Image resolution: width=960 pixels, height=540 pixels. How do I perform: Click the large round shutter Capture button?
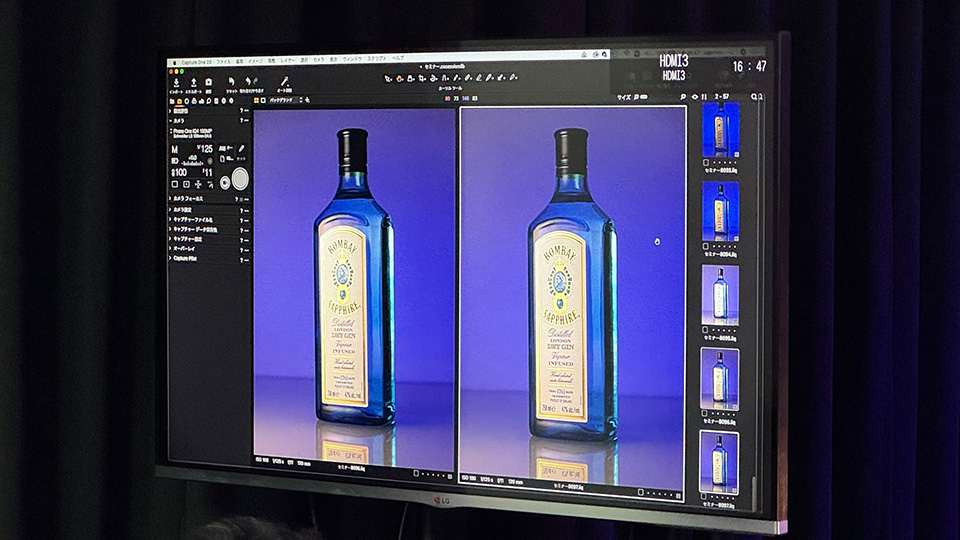240,179
